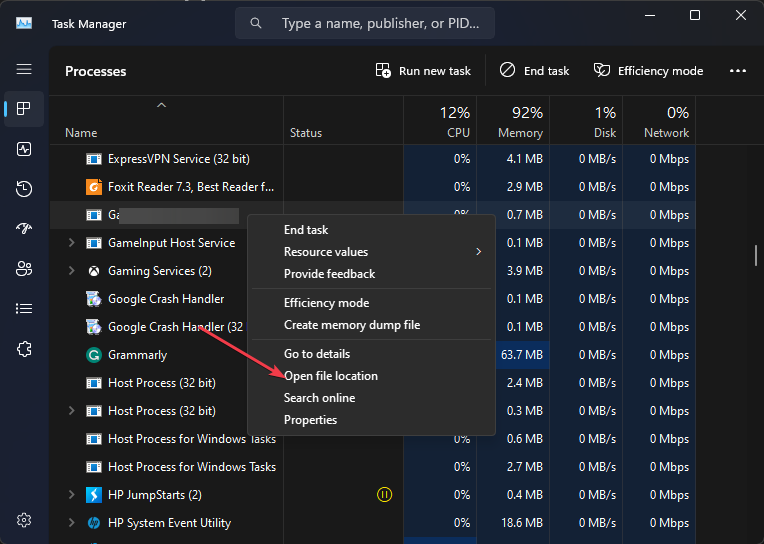Screen dimensions: 764x544
Task: Select ExpressVPN Service 4.1 MB memory cell
Action: (x=513, y=159)
